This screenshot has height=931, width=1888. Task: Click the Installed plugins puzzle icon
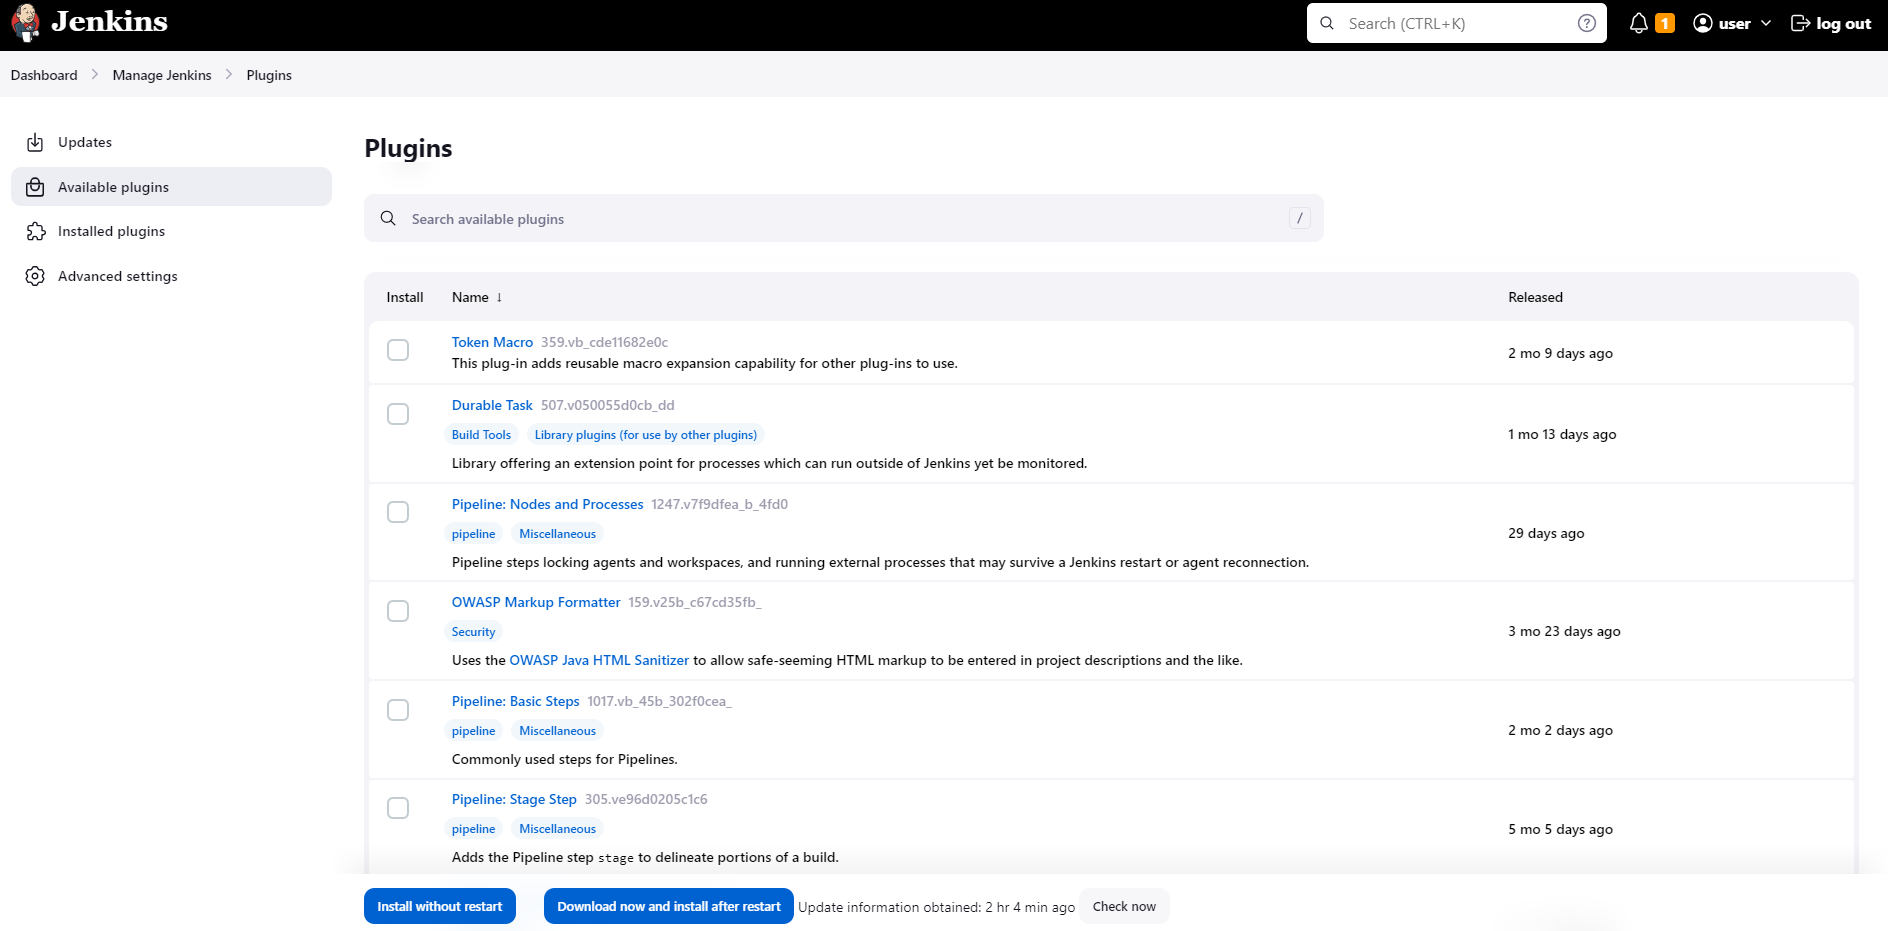(35, 231)
